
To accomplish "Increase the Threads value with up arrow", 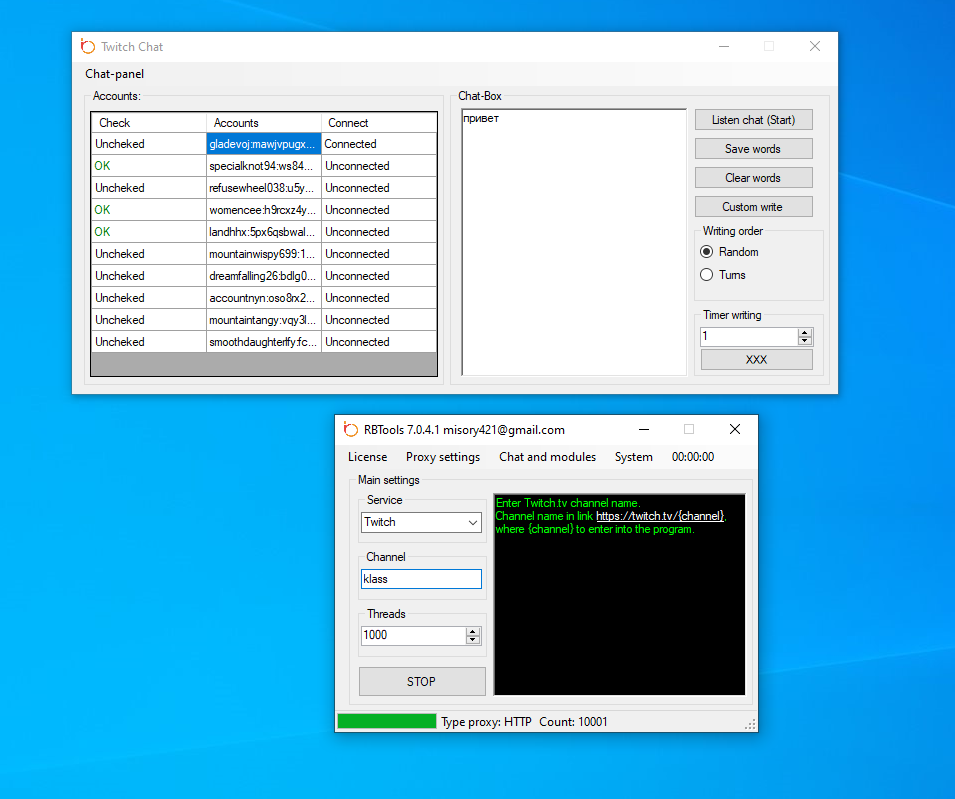I will click(473, 631).
